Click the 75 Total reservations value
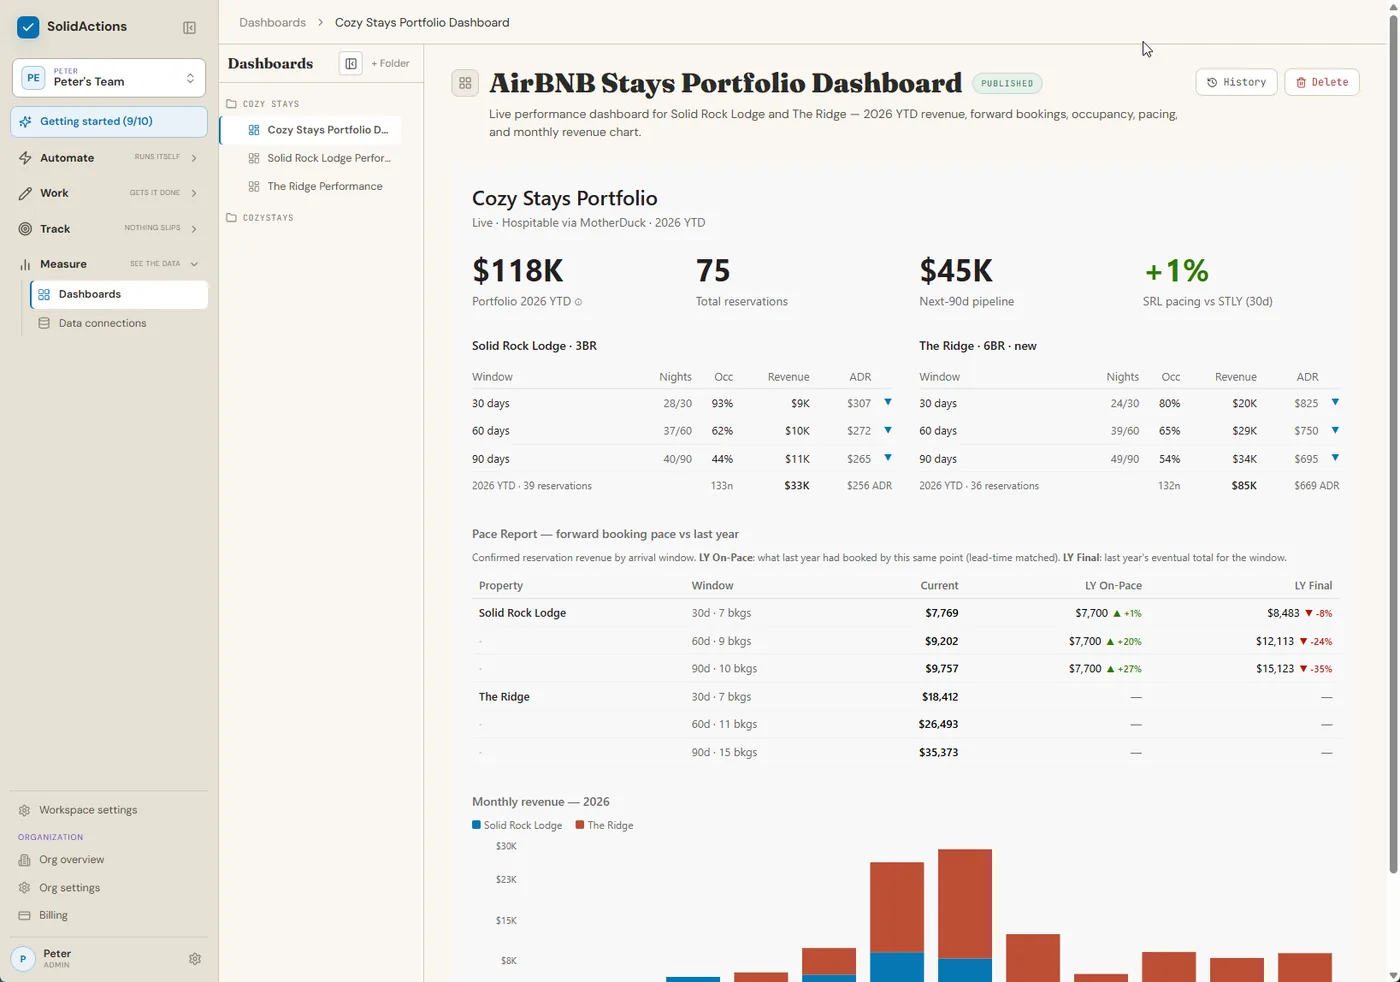Screen dimensions: 1400x982 (713, 270)
